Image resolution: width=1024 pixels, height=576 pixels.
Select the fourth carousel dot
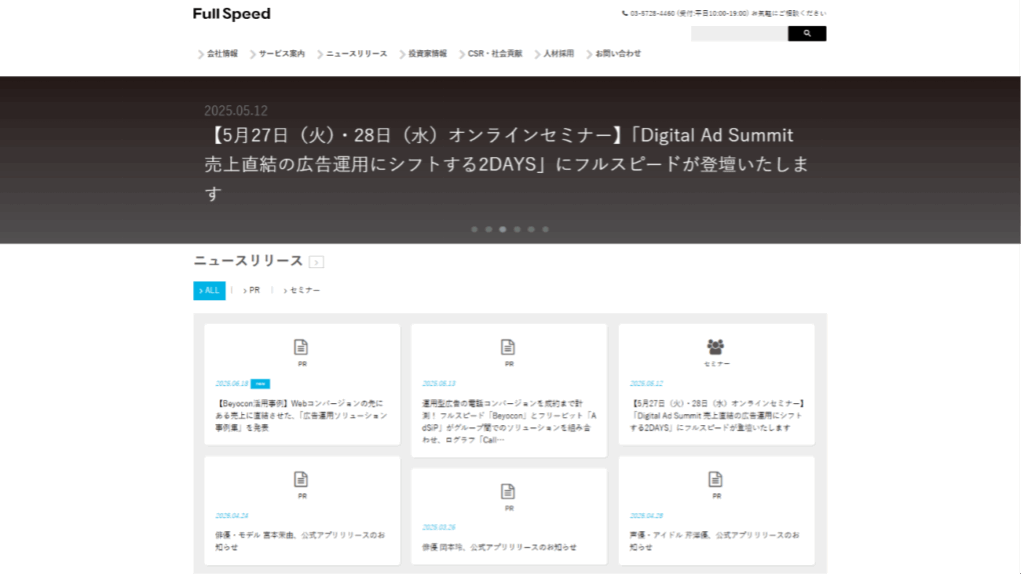[517, 229]
